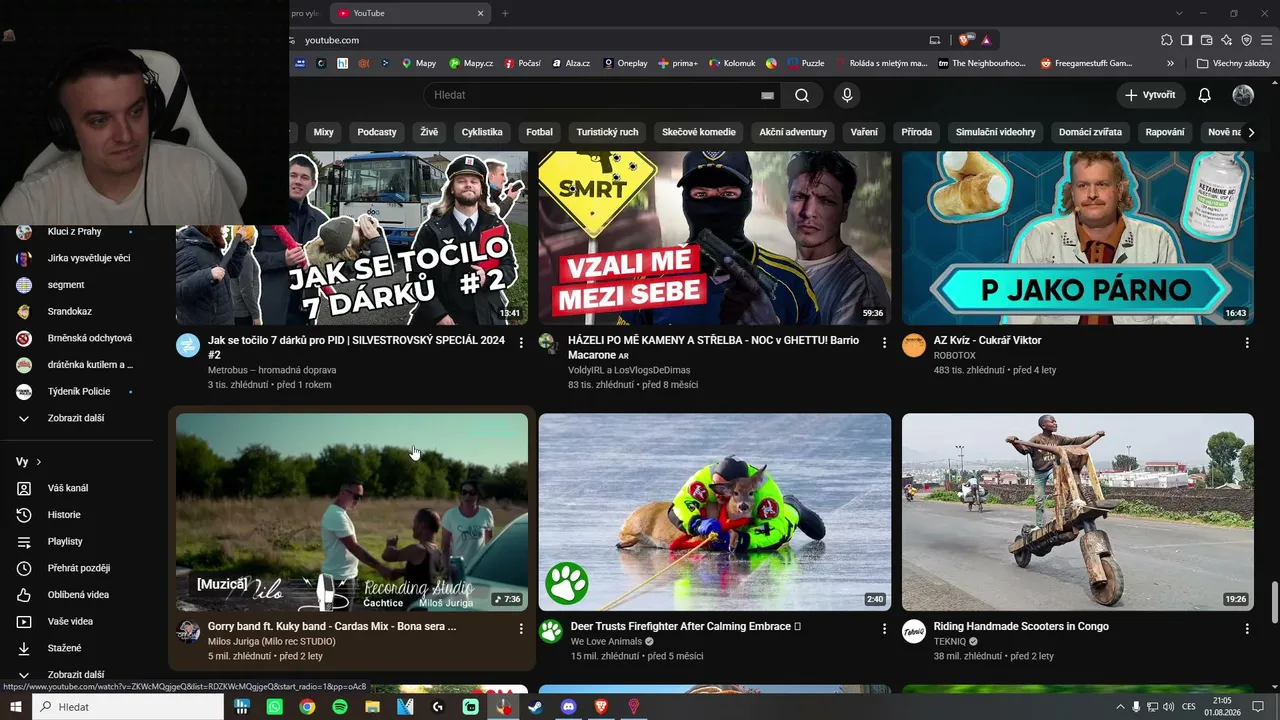Open the Stažené downloads section
This screenshot has width=1280, height=720.
coord(65,648)
